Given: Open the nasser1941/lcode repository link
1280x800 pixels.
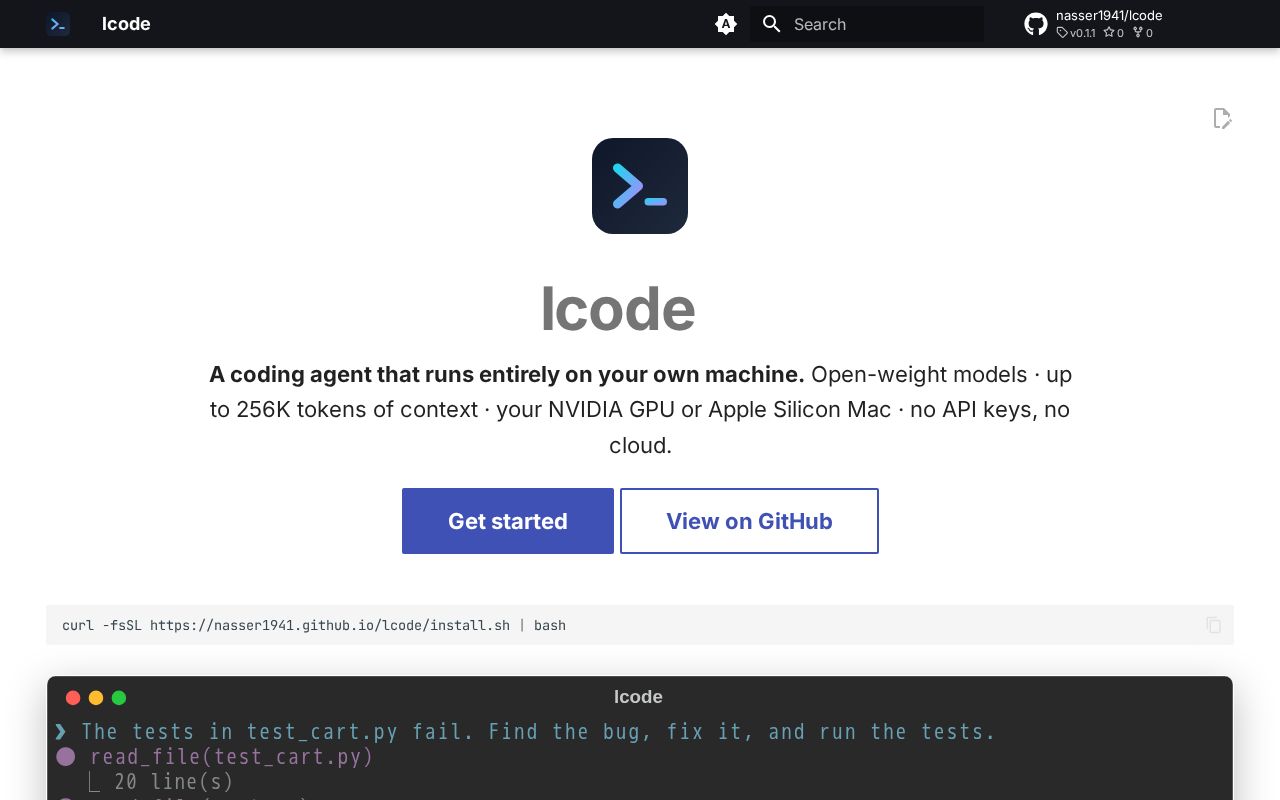Looking at the screenshot, I should (1109, 15).
